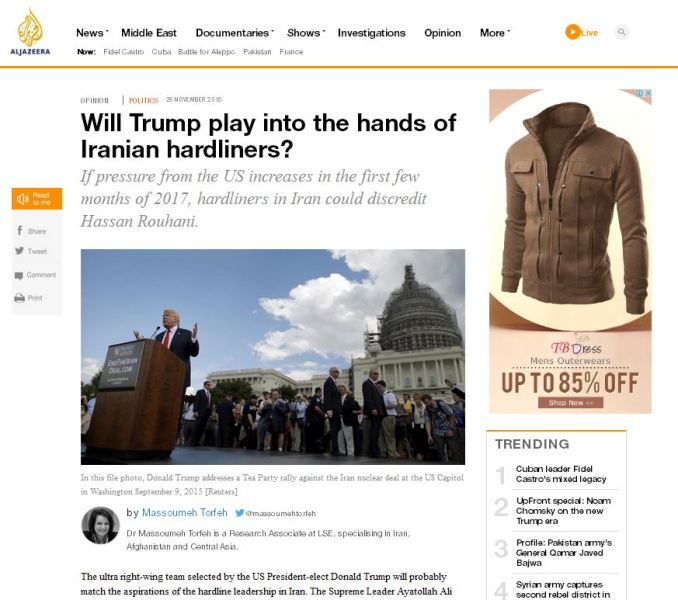The image size is (678, 600).
Task: Click the Fidel Castro trending topic link
Action: coord(124,52)
